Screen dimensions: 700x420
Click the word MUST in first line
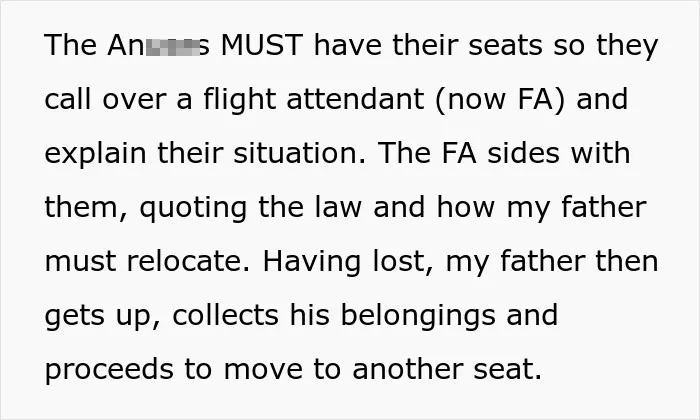point(262,46)
